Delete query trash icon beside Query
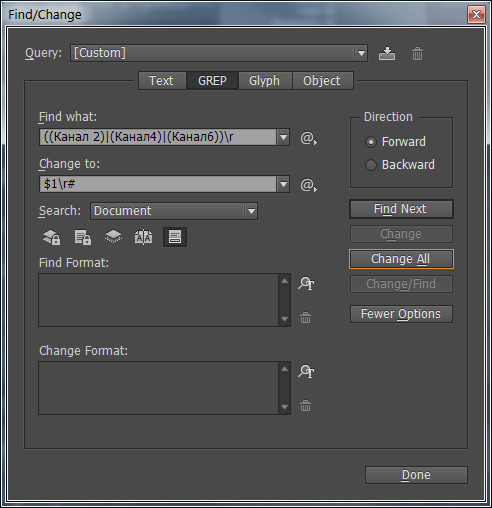Screen dimensions: 492x508 point(417,53)
